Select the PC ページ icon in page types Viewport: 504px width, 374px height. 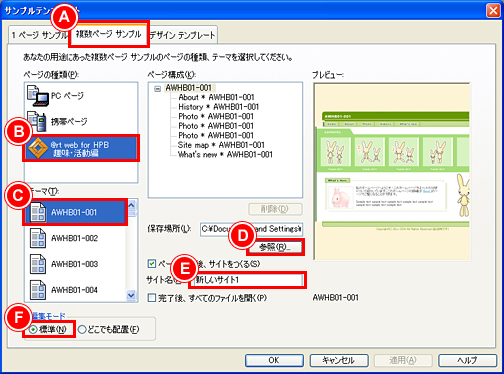38,96
